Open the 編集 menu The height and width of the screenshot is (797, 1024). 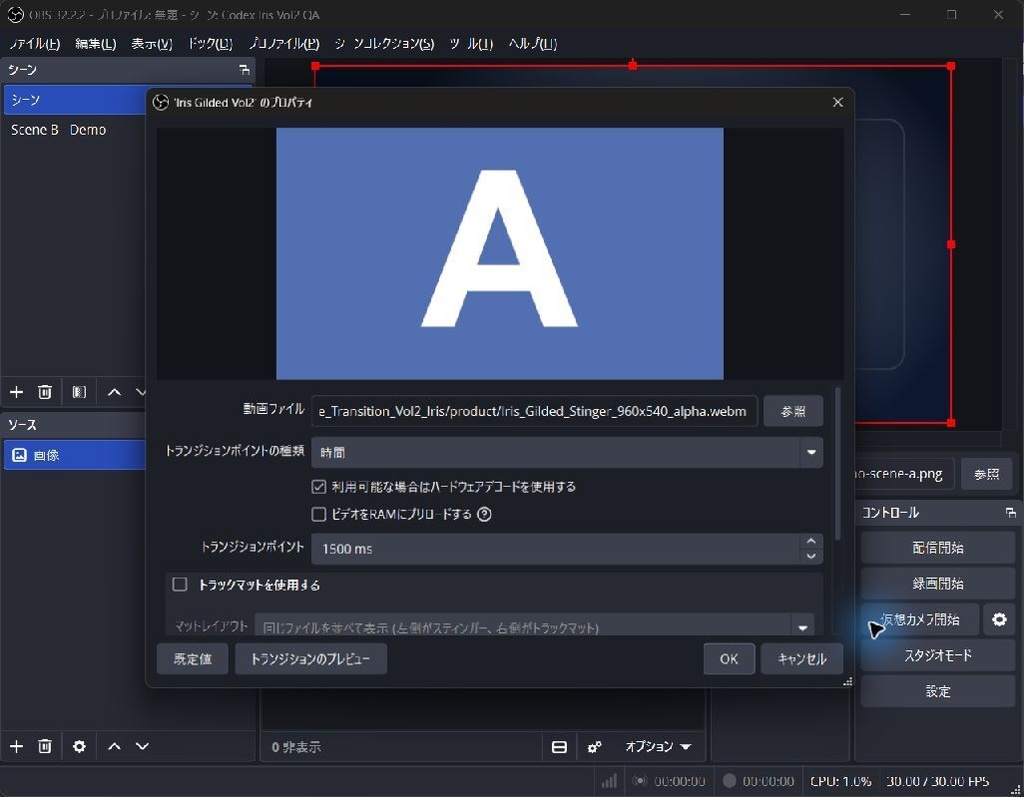95,44
